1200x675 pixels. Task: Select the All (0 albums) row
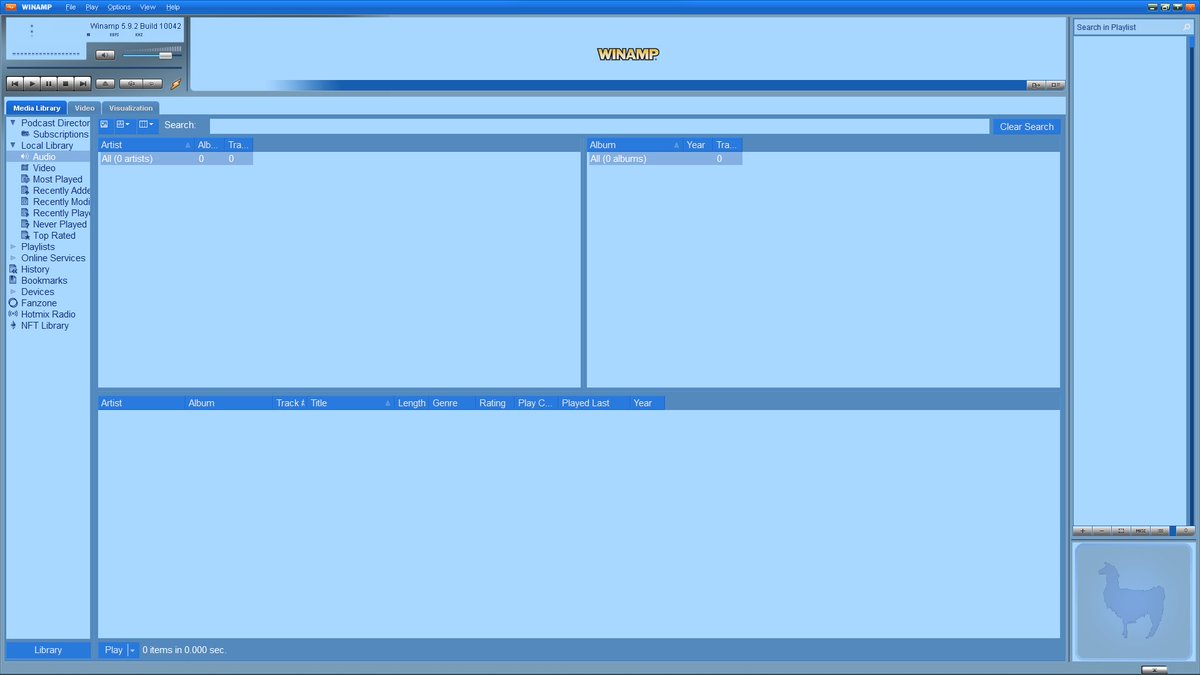tap(664, 159)
